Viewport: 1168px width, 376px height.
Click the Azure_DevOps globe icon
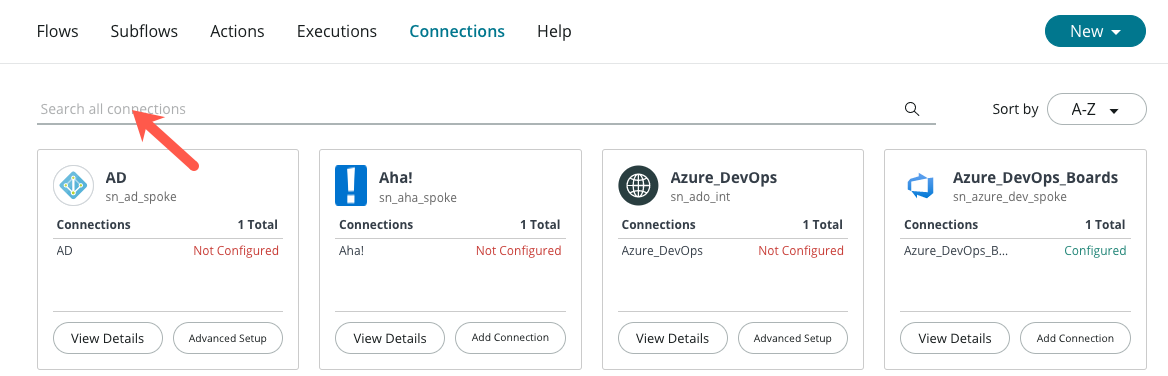638,185
